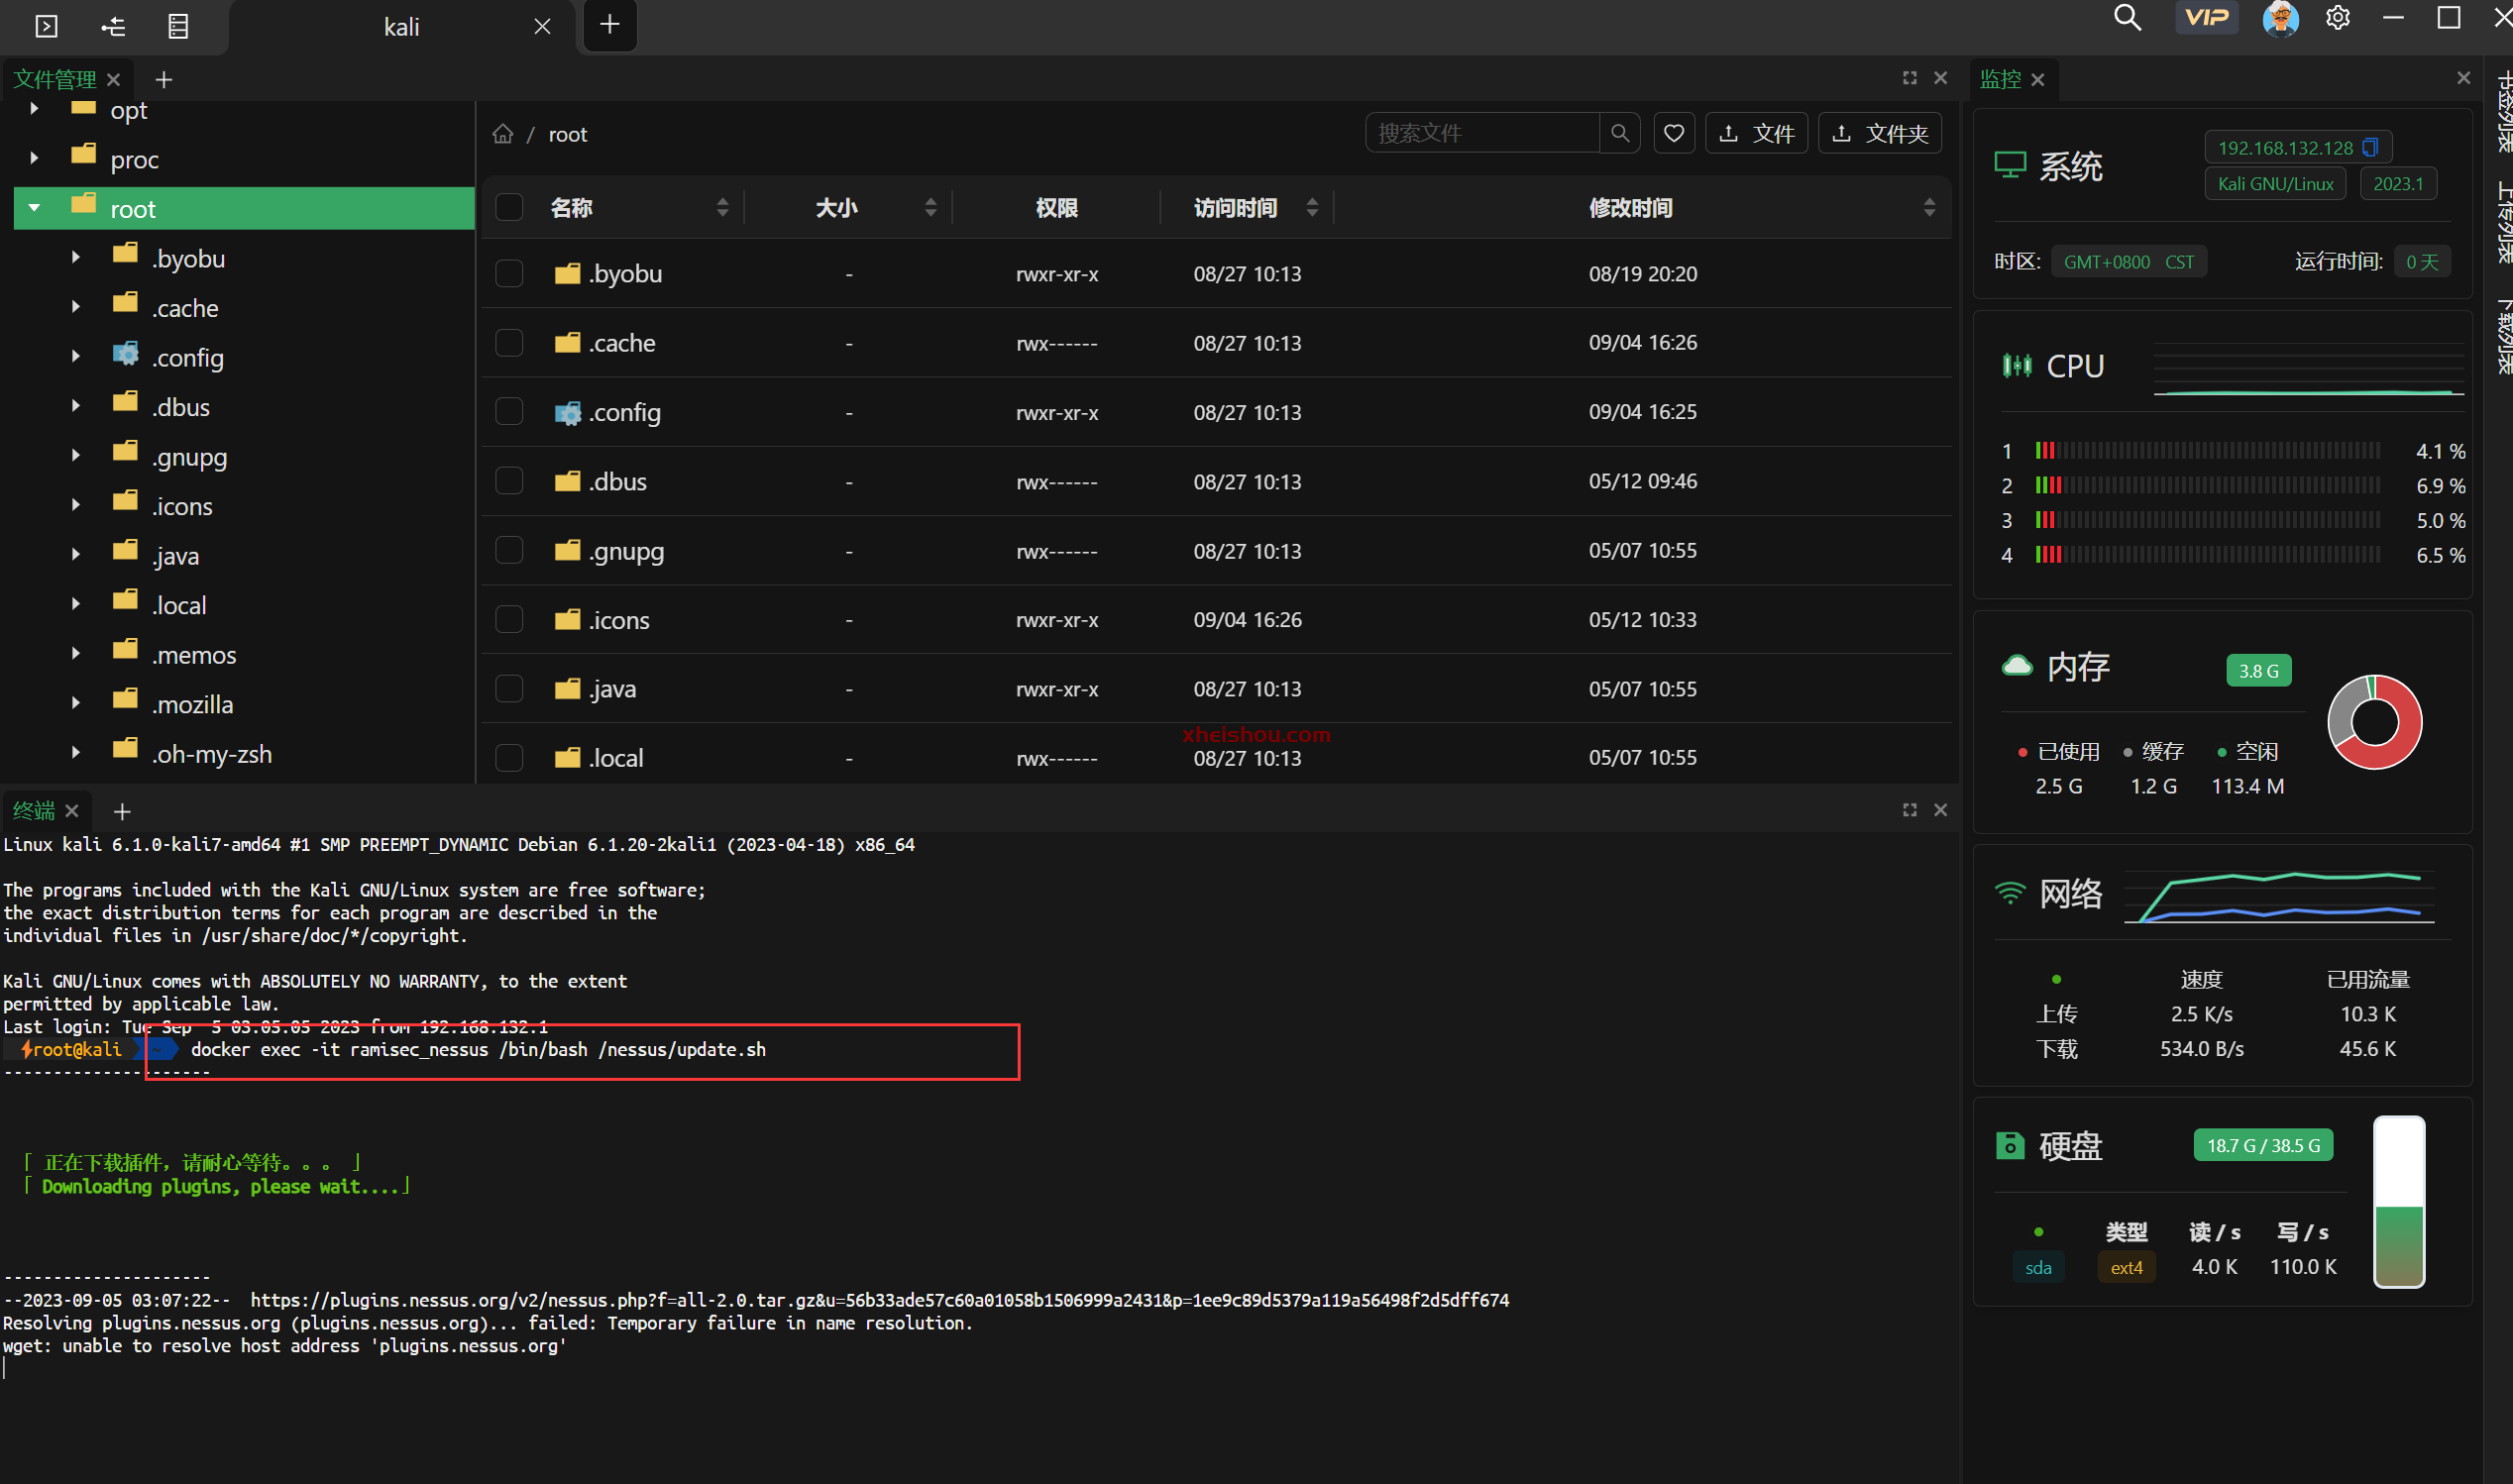The image size is (2513, 1484).
Task: Switch to the kali session tab
Action: click(x=401, y=27)
